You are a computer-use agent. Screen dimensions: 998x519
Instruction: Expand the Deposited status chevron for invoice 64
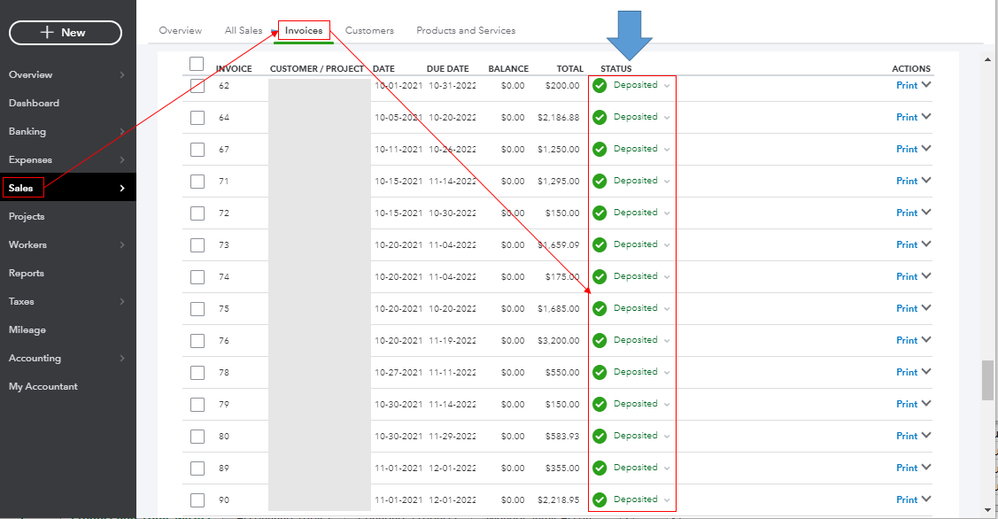pos(666,118)
